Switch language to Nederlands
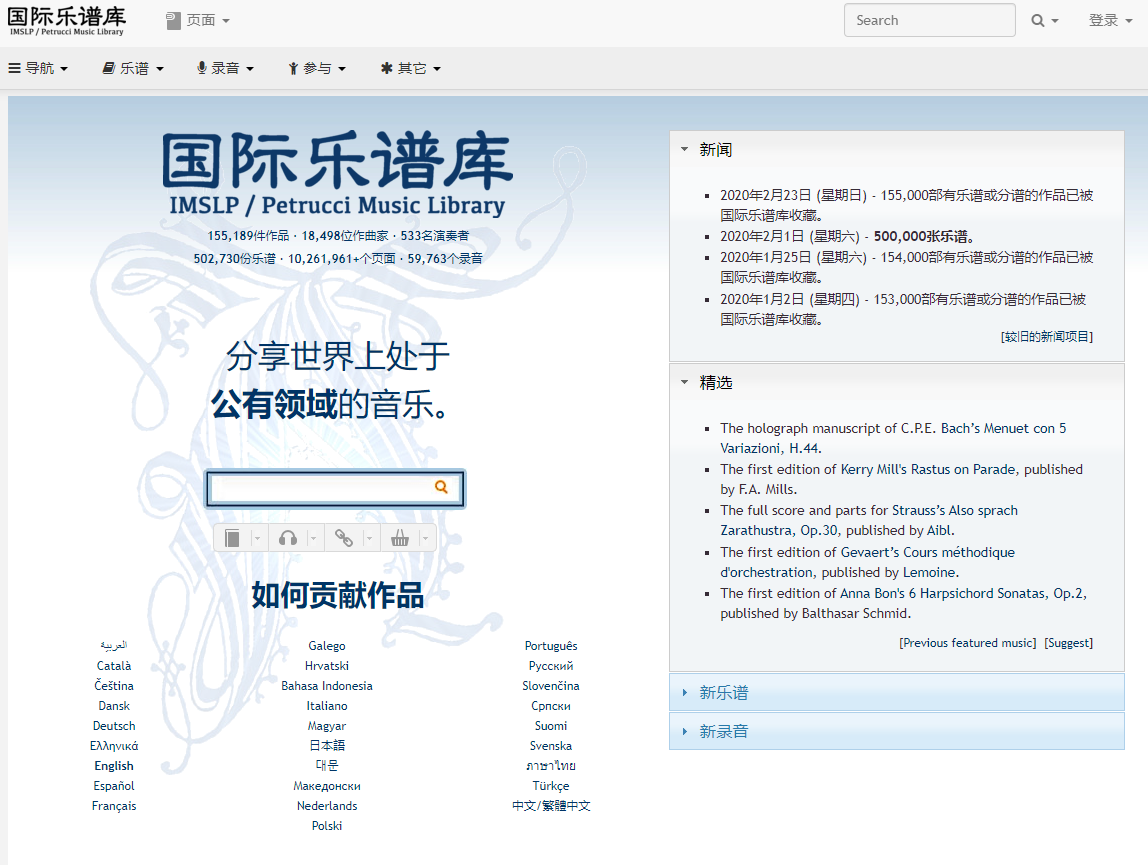The image size is (1148, 865). [327, 806]
